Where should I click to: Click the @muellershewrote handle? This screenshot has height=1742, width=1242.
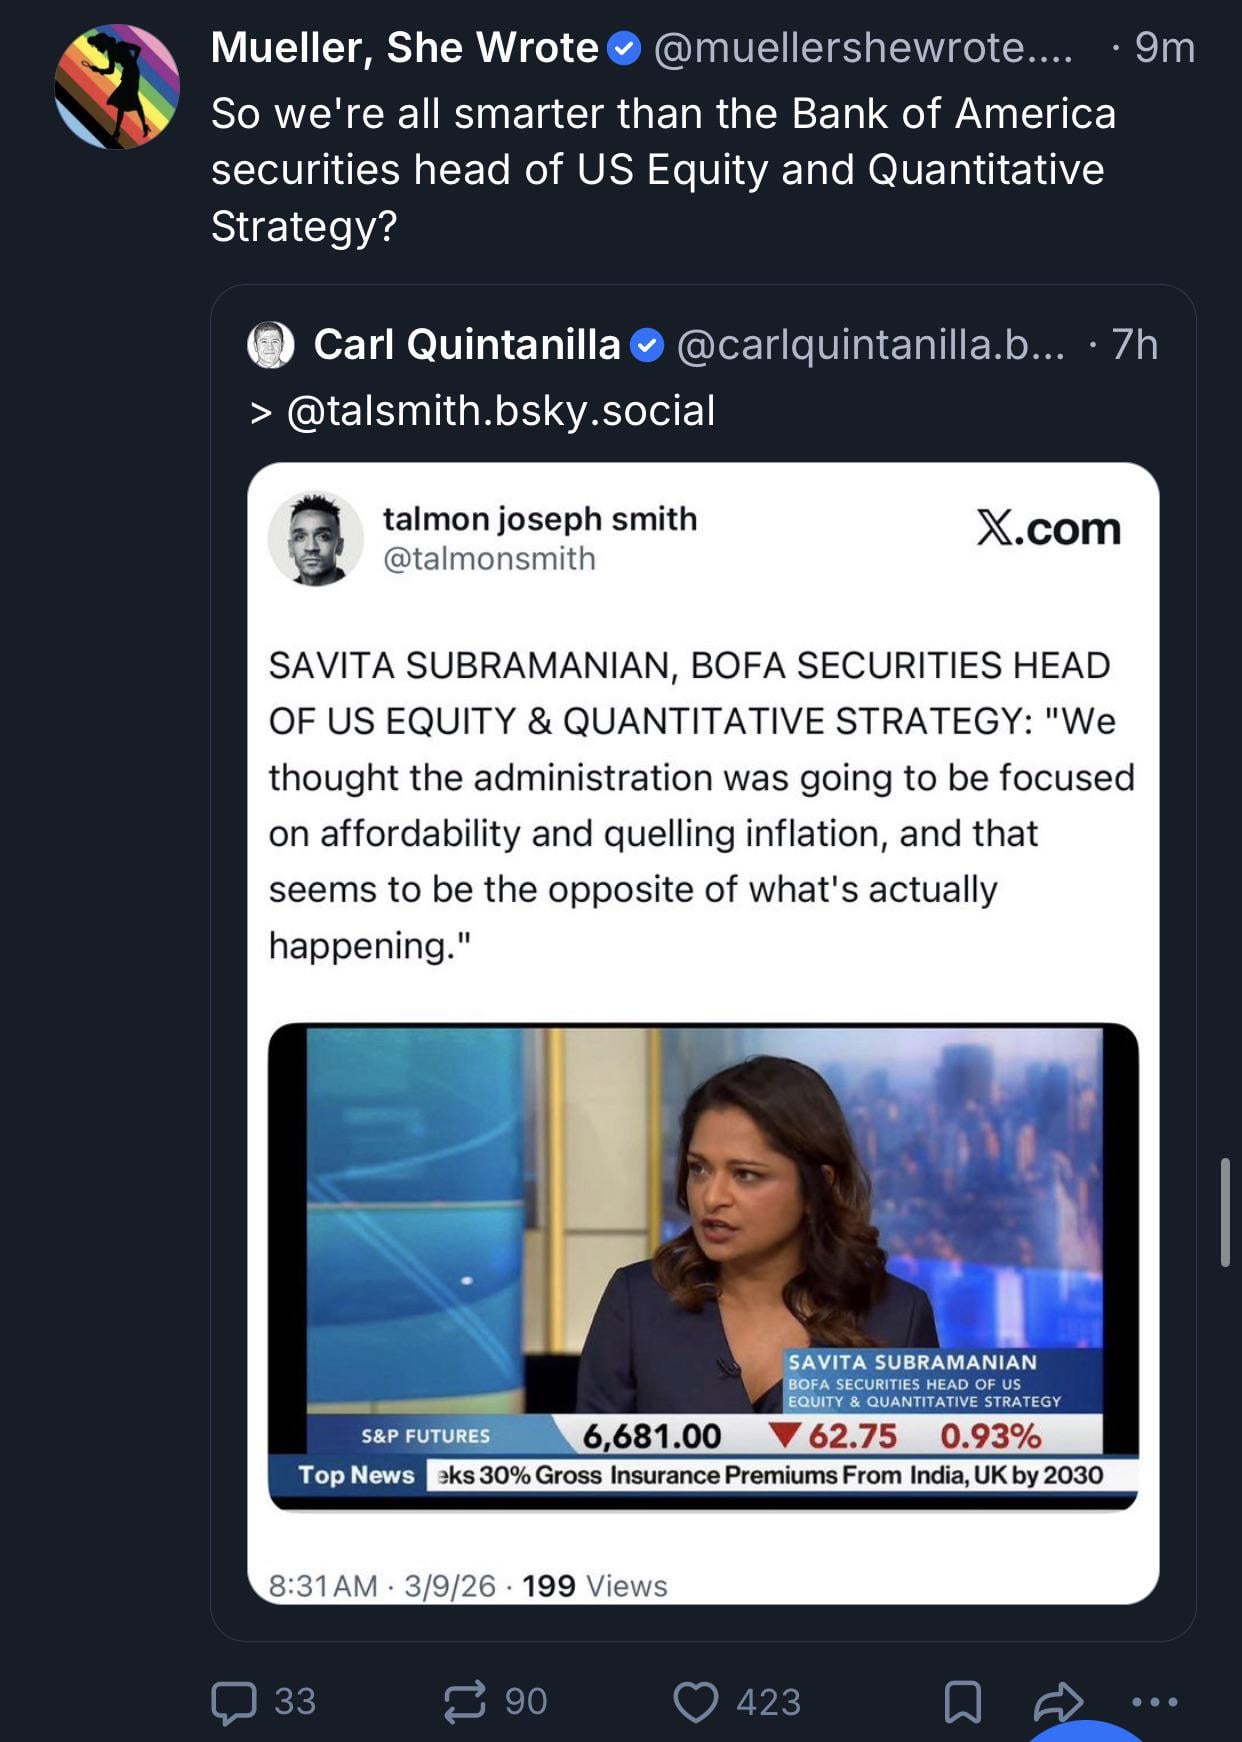point(862,48)
